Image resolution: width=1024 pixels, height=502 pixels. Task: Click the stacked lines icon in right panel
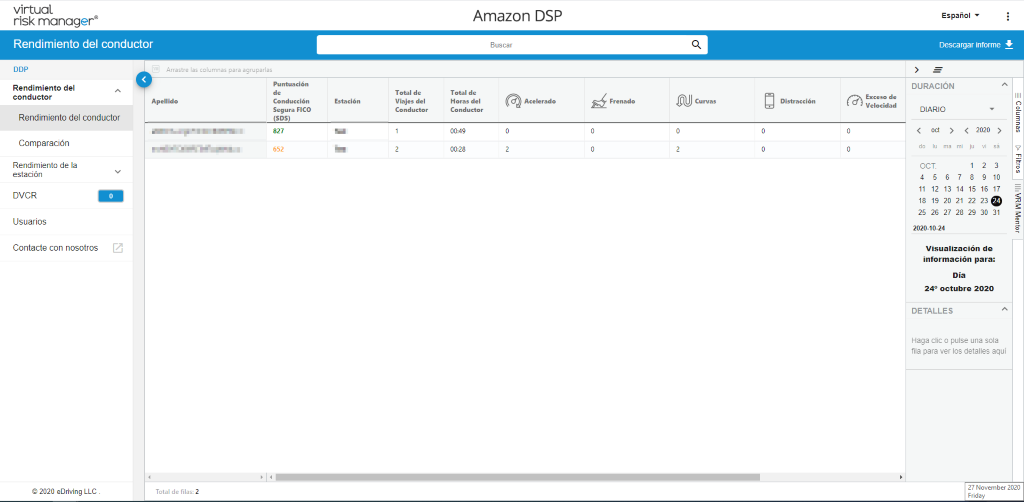coord(938,69)
